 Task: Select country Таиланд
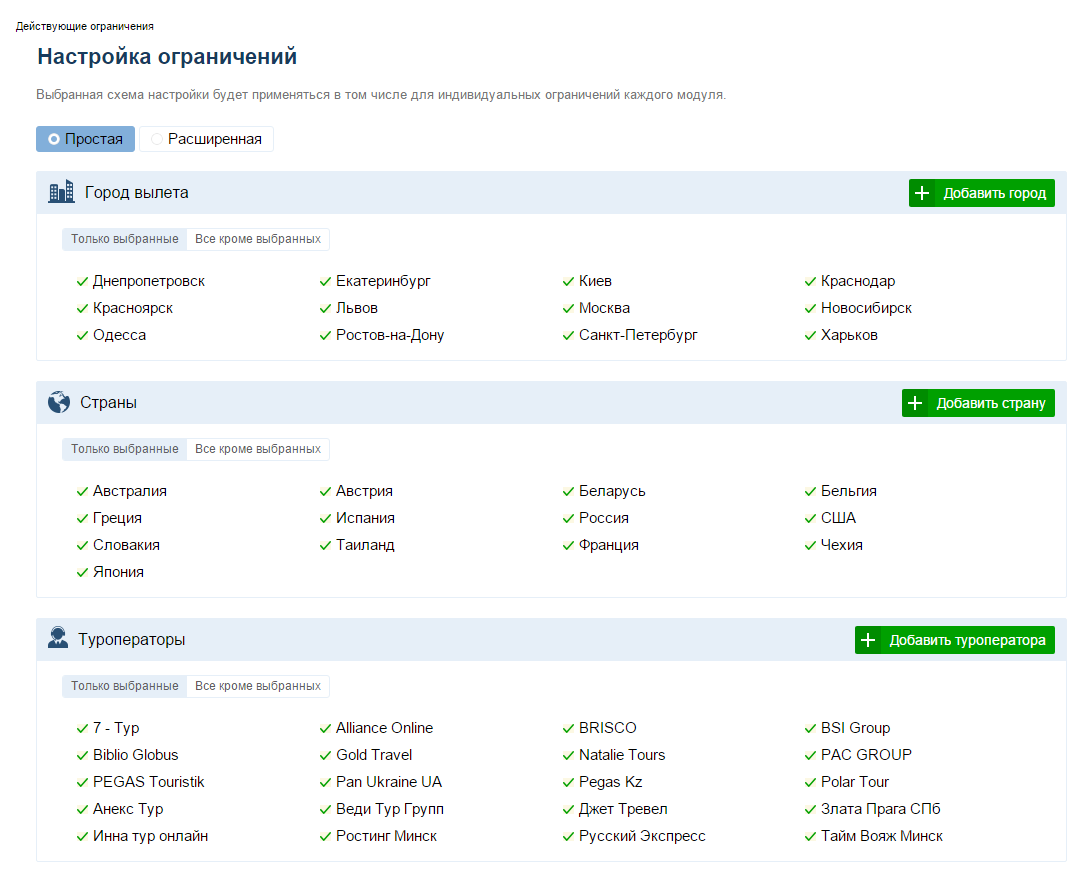[365, 545]
